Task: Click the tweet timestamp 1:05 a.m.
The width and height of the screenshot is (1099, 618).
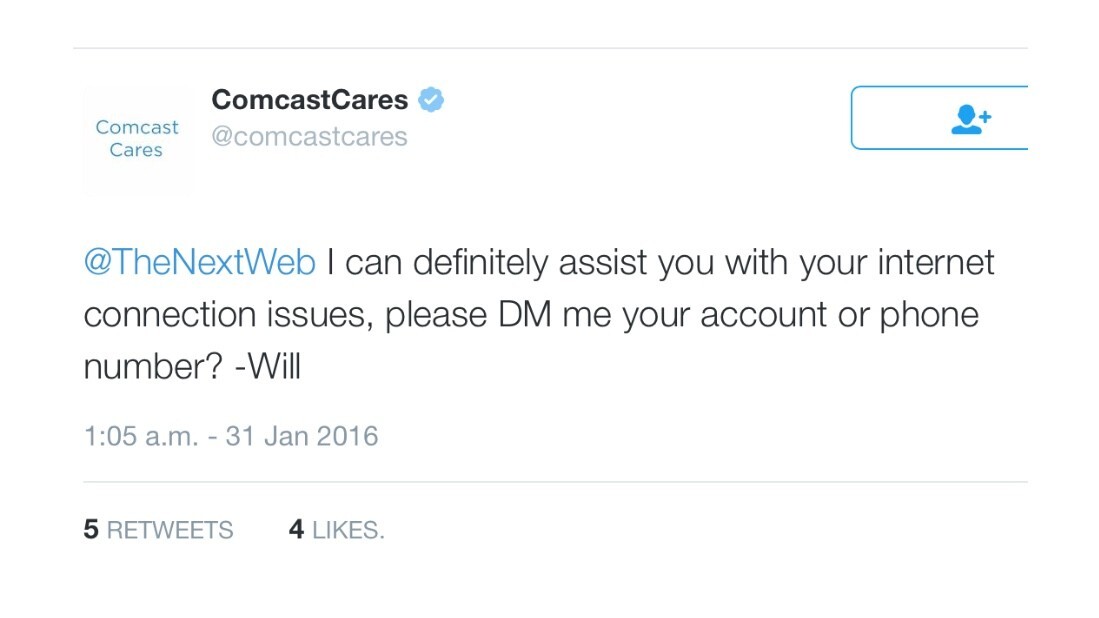Action: click(141, 437)
